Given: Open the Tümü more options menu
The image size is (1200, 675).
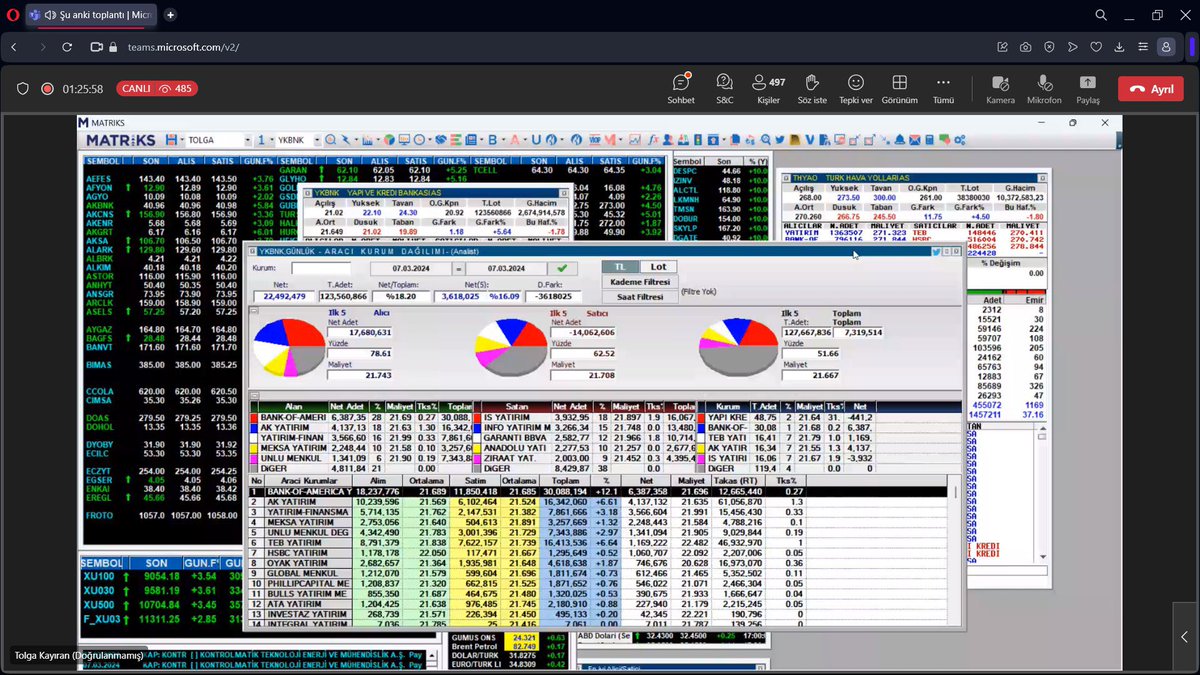Looking at the screenshot, I should coord(943,88).
